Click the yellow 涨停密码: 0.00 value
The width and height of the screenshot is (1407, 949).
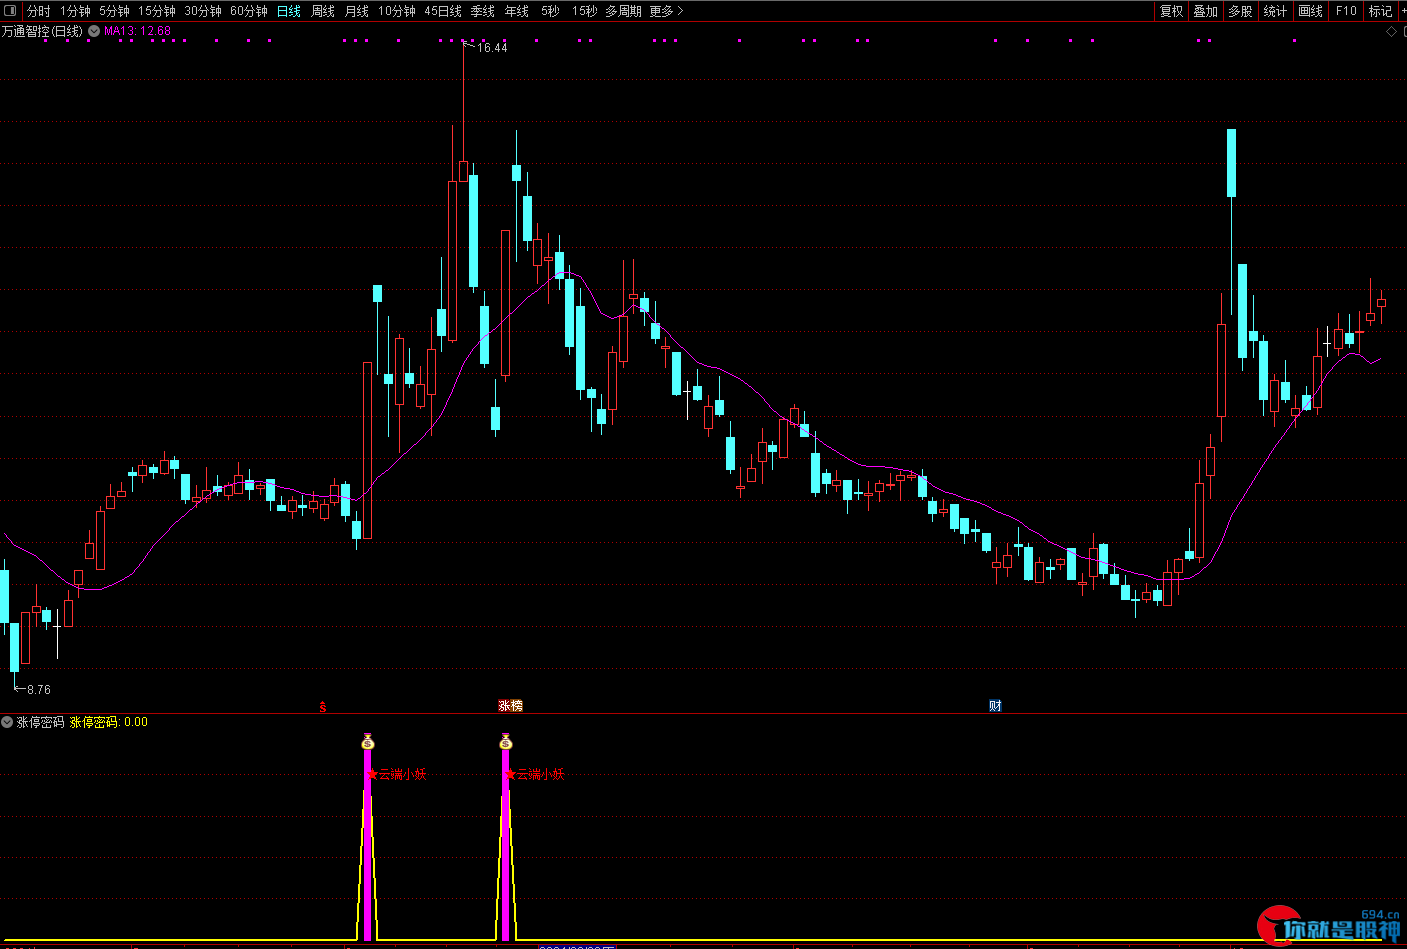point(108,722)
